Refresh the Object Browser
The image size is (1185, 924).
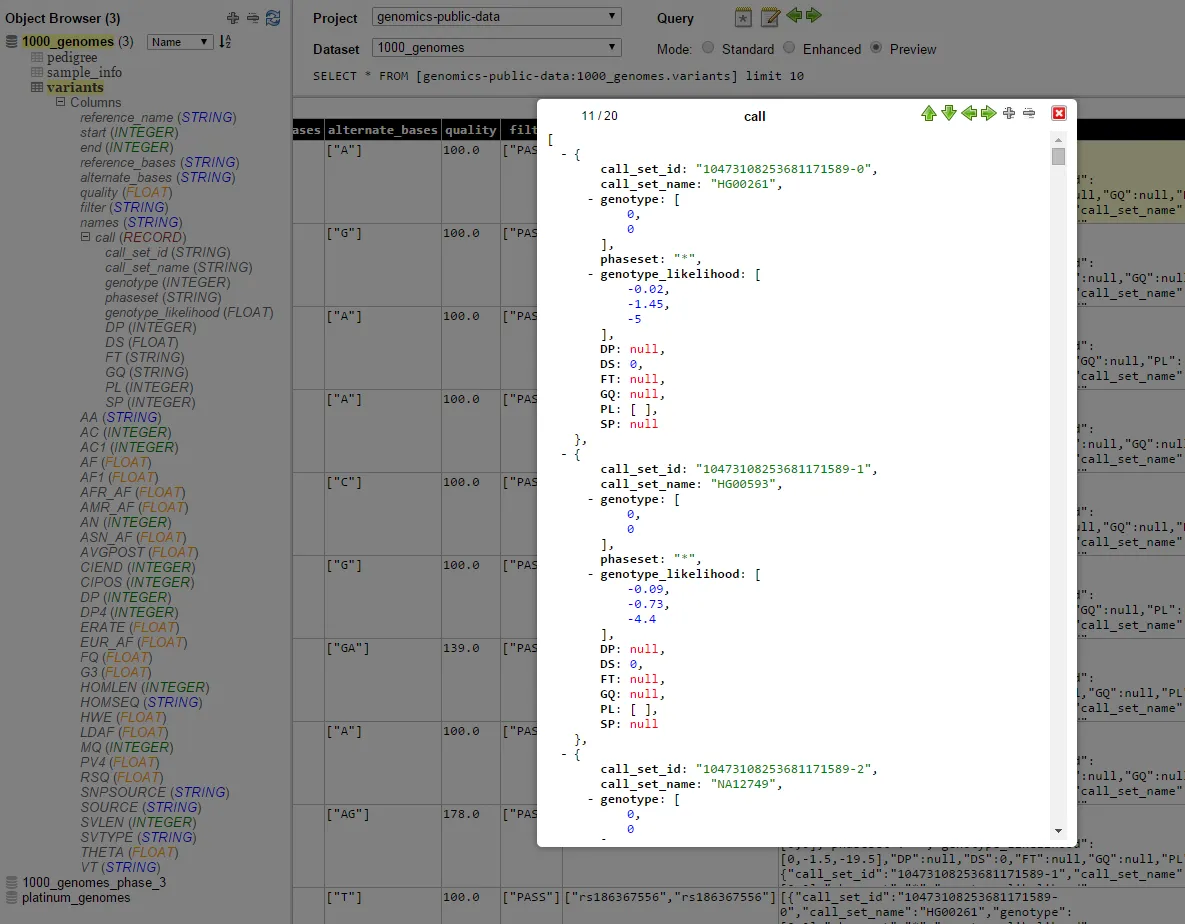273,18
